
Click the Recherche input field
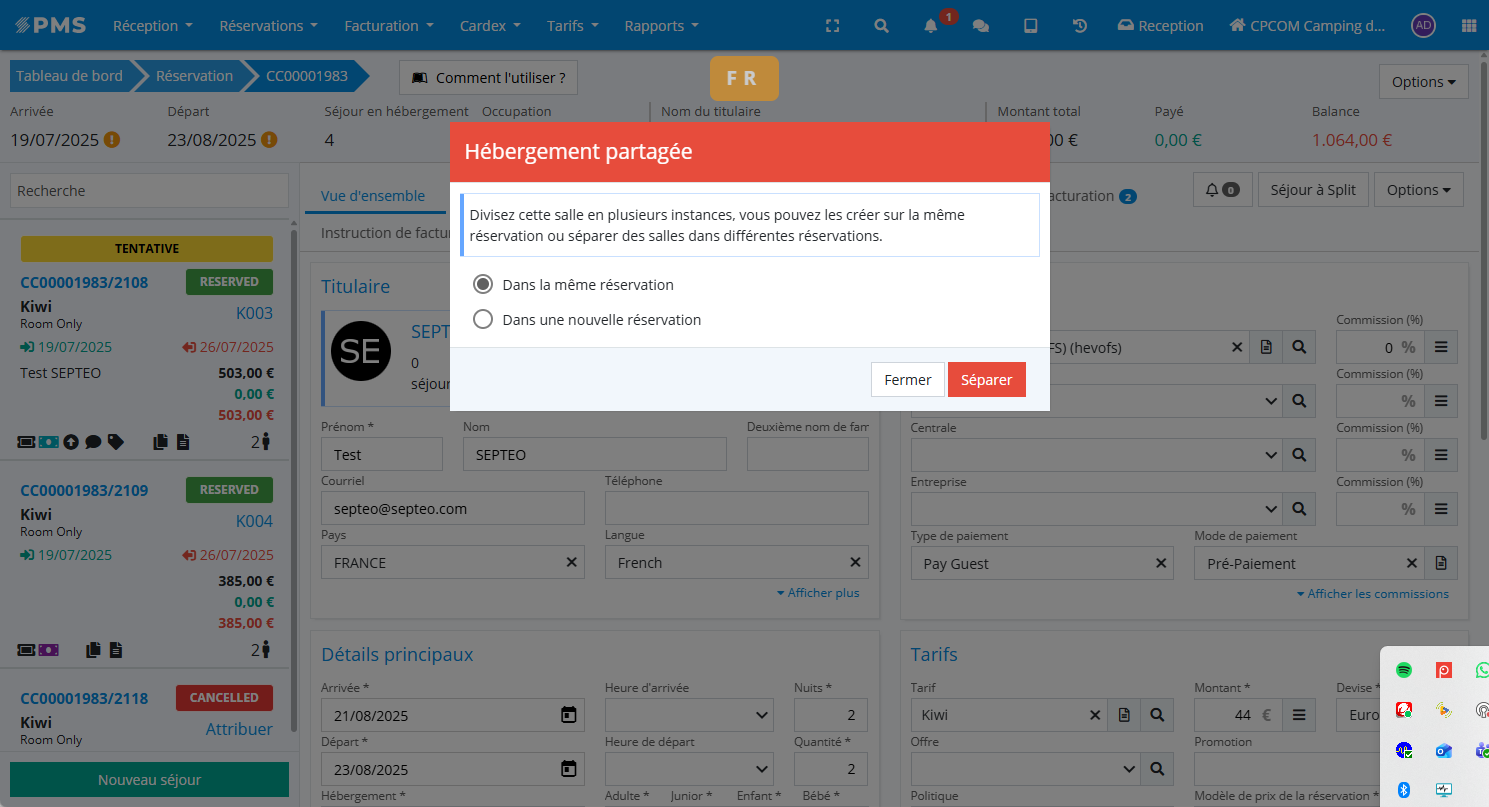(x=149, y=191)
